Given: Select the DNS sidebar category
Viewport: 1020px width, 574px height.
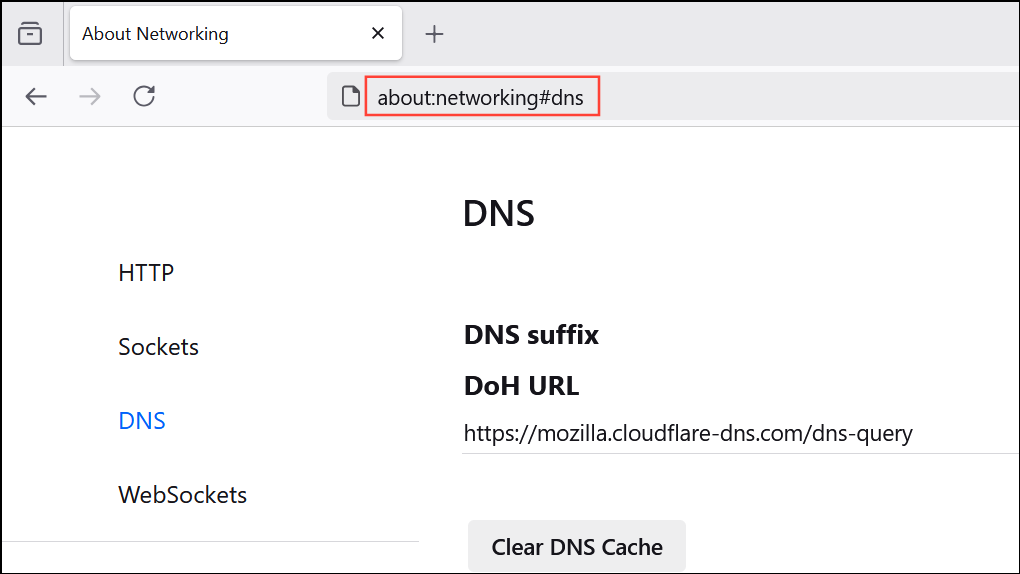Looking at the screenshot, I should point(142,421).
